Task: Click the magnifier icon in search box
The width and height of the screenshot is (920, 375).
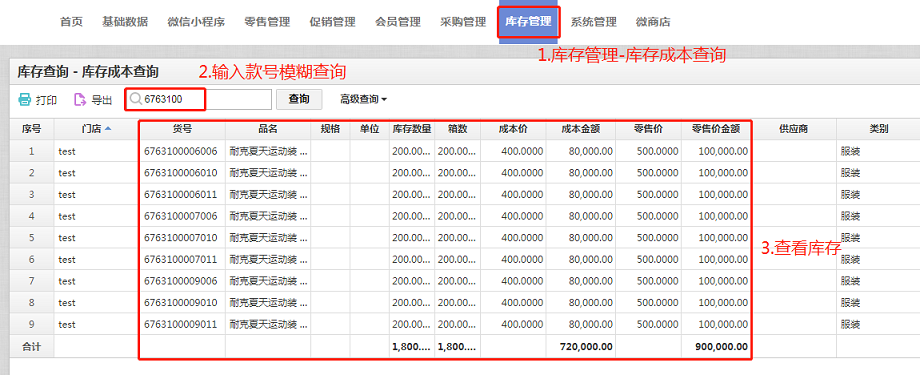Action: click(136, 100)
